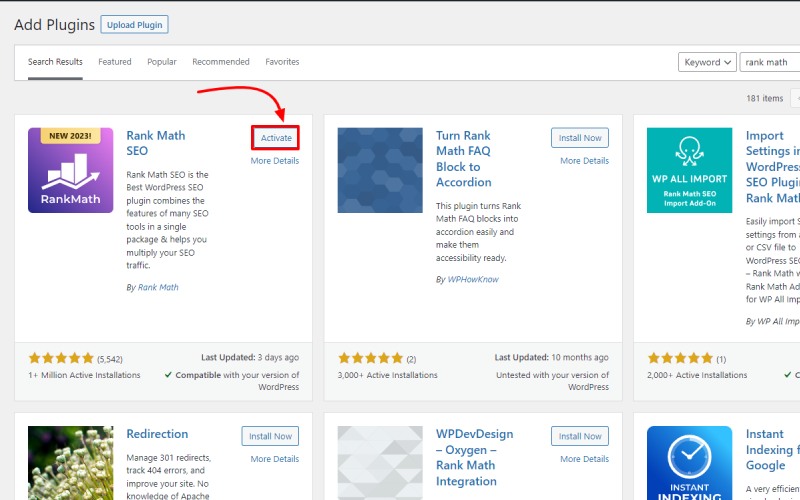Click the WP All Import plugin icon
This screenshot has height=500, width=800.
(x=689, y=170)
